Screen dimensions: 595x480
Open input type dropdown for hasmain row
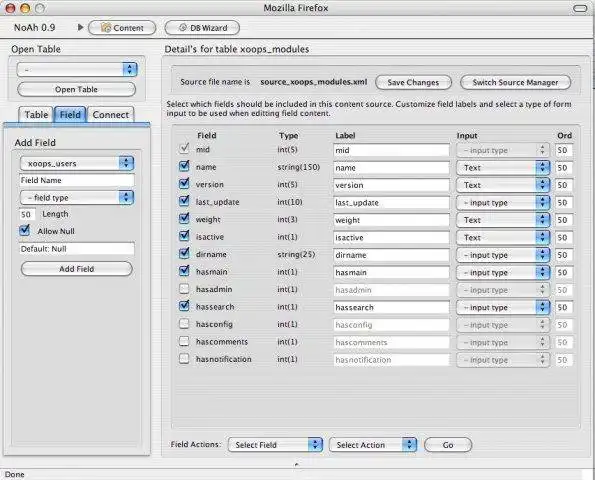[502, 272]
